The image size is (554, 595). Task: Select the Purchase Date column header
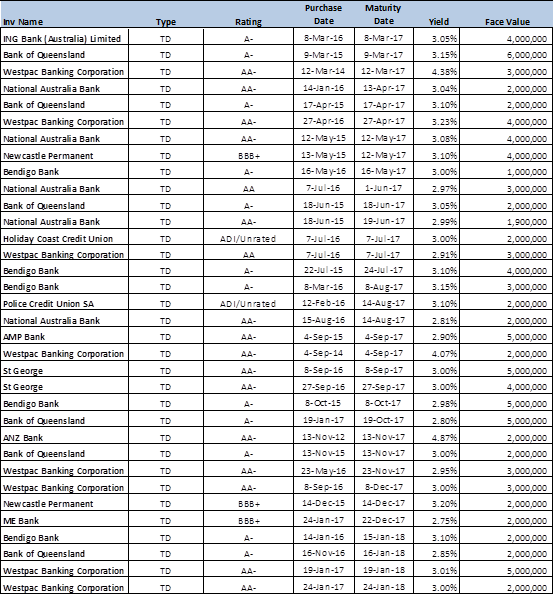324,14
